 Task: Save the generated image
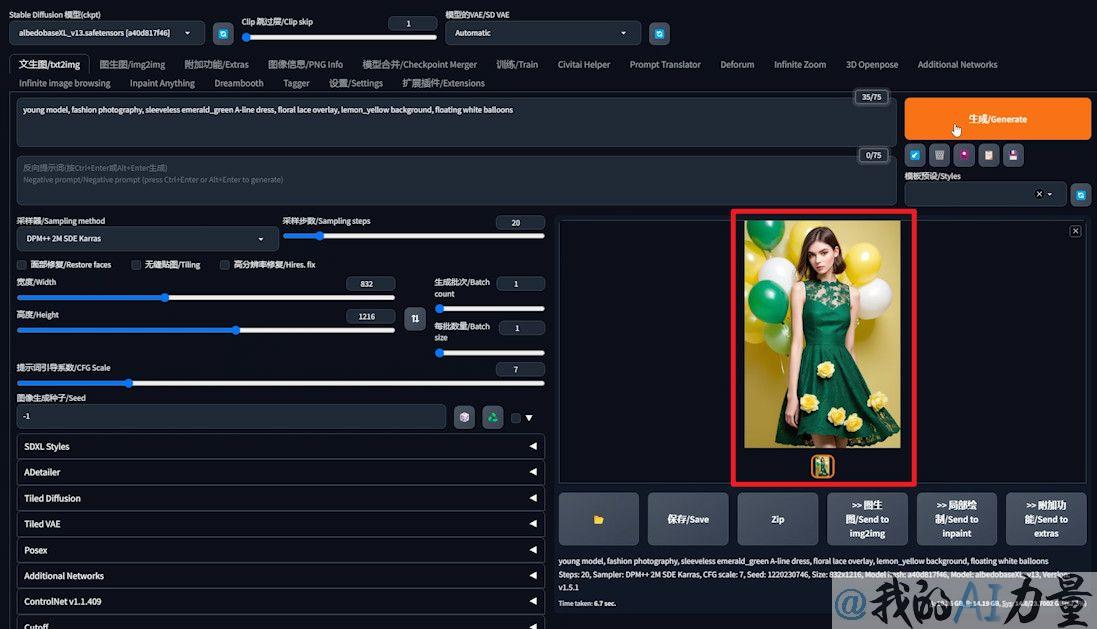pyautogui.click(x=688, y=519)
